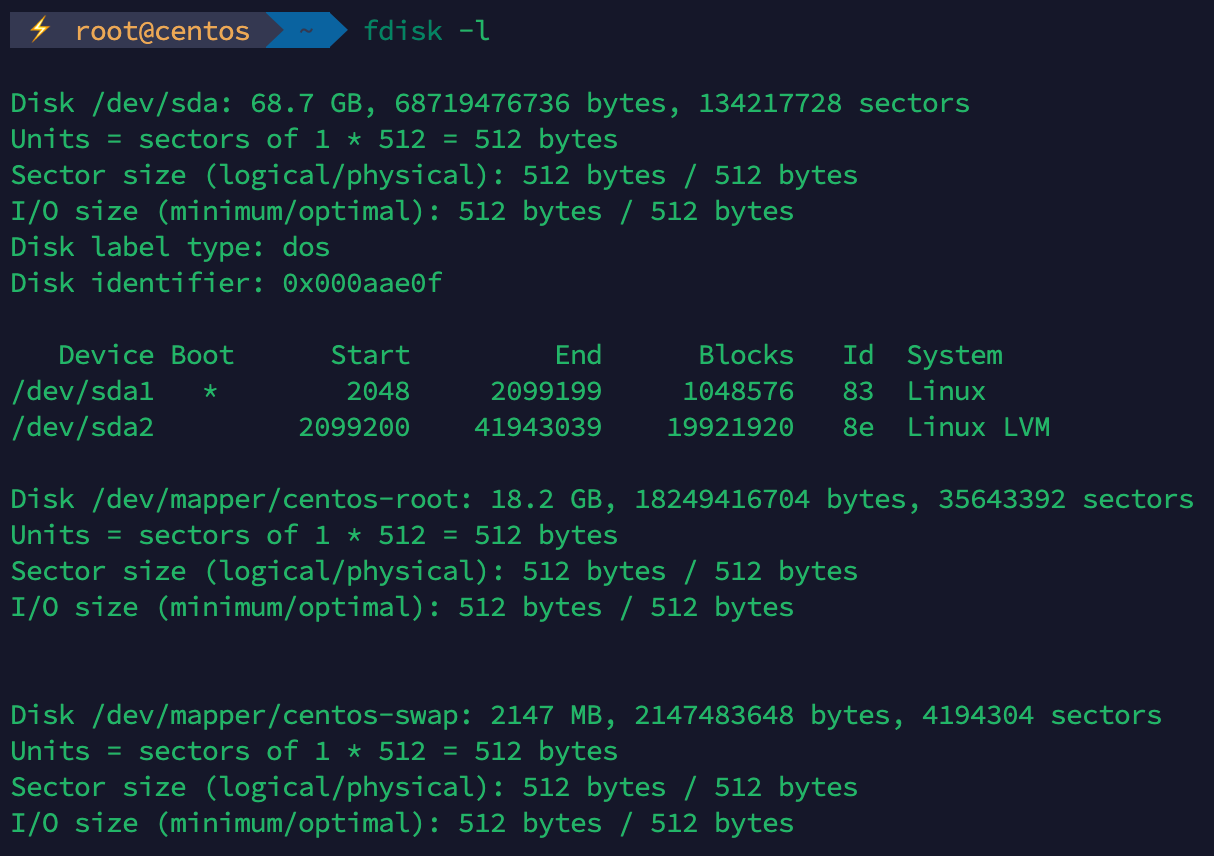The width and height of the screenshot is (1214, 856).
Task: Click the 8e partition Id value
Action: pos(858,427)
